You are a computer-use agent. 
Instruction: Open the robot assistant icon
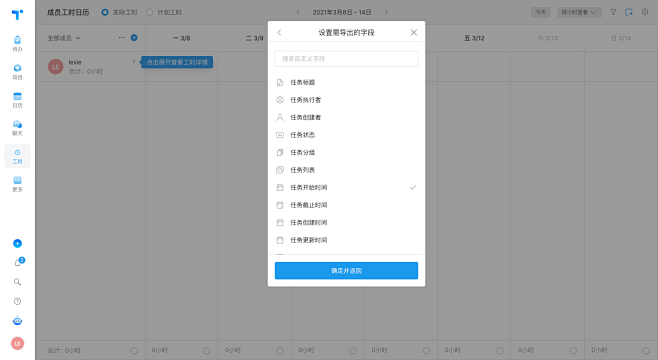(17, 321)
